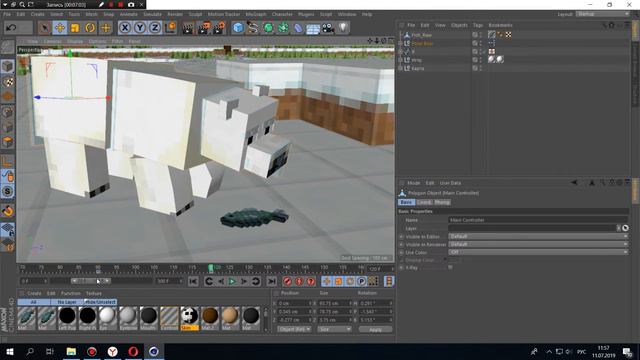This screenshot has height=360, width=640.
Task: Go to start of the animation
Action: [x=193, y=281]
